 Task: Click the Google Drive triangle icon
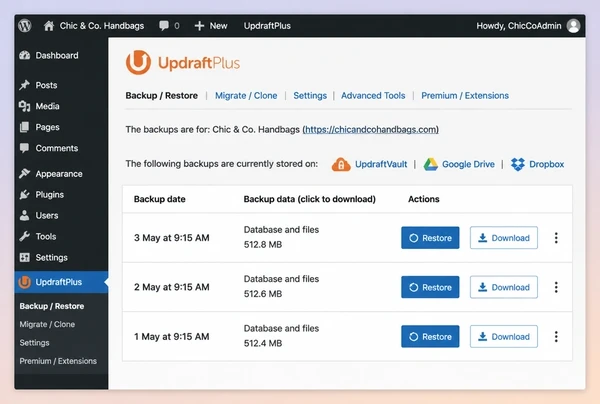pos(430,164)
